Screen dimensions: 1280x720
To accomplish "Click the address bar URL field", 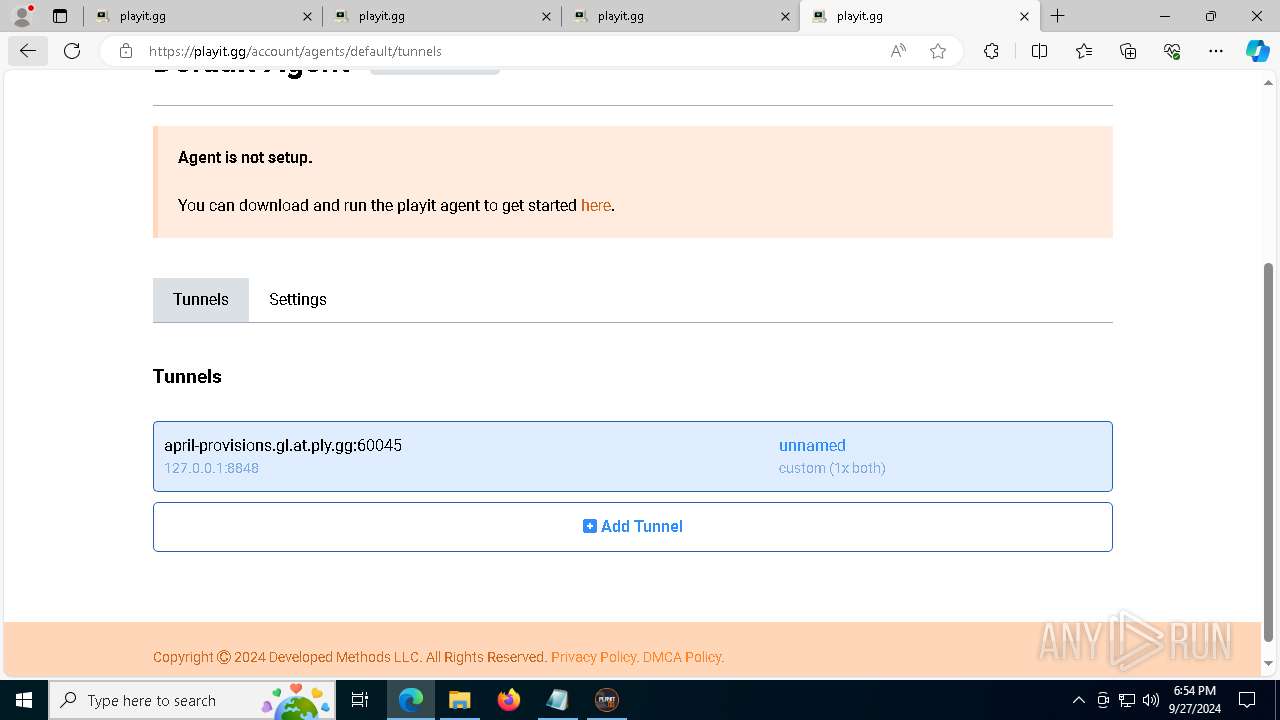I will click(x=510, y=51).
